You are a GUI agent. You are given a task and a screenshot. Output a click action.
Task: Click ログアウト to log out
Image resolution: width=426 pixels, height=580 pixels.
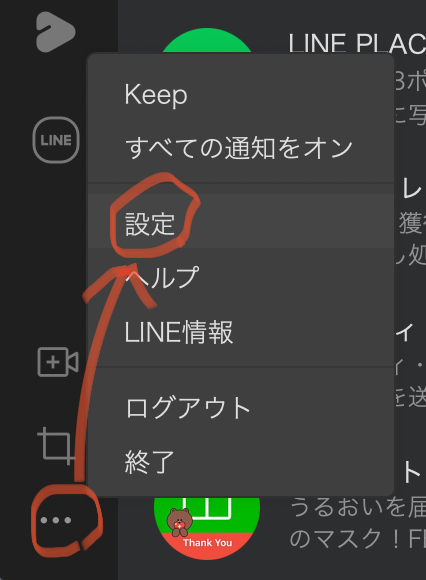coord(240,408)
